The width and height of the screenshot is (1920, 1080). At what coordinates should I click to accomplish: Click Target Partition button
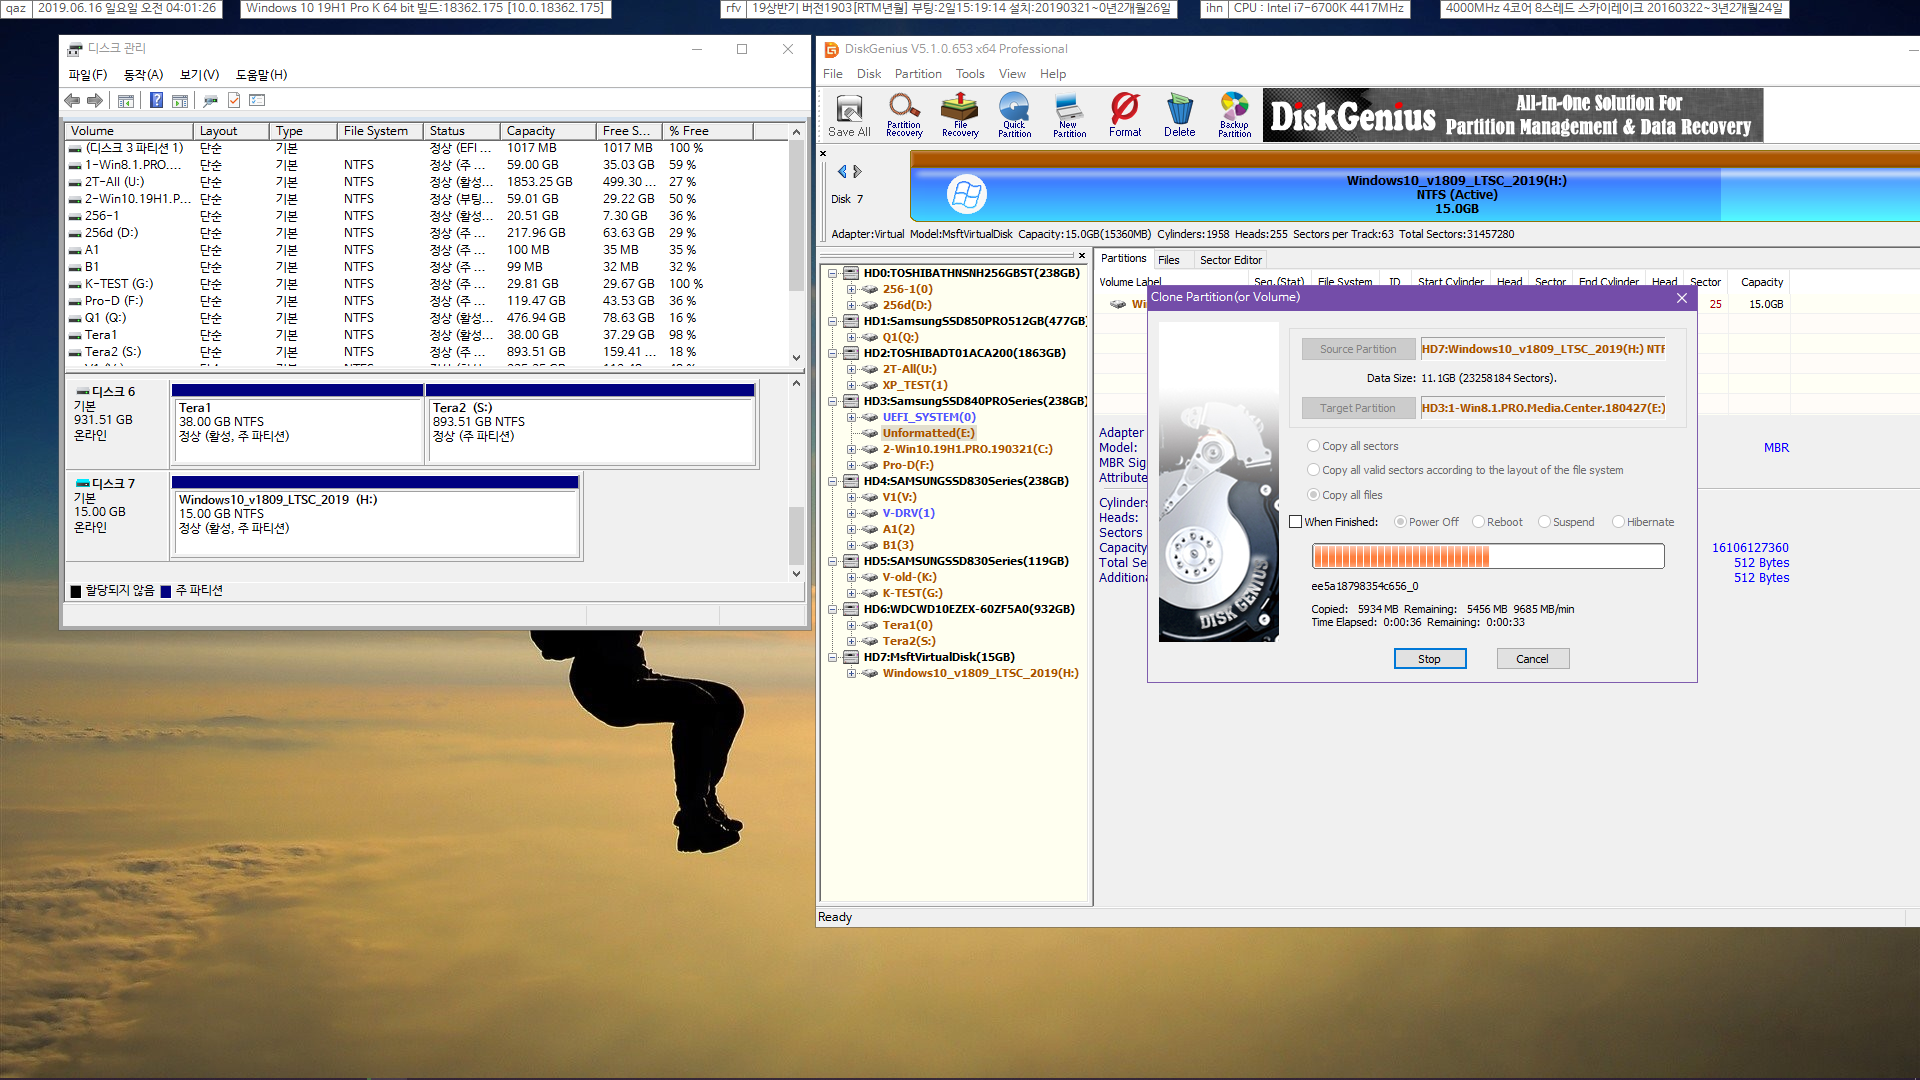coord(1358,408)
